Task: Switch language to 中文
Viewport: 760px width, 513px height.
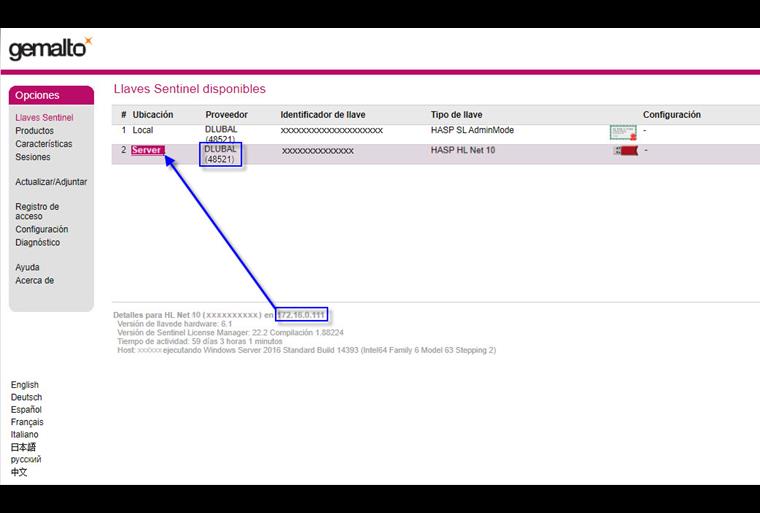Action: pyautogui.click(x=19, y=472)
